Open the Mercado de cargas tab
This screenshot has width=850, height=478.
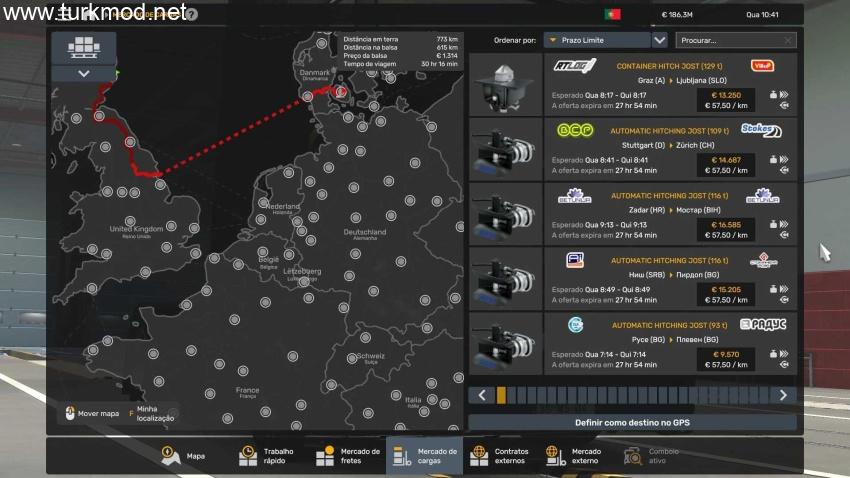click(424, 456)
